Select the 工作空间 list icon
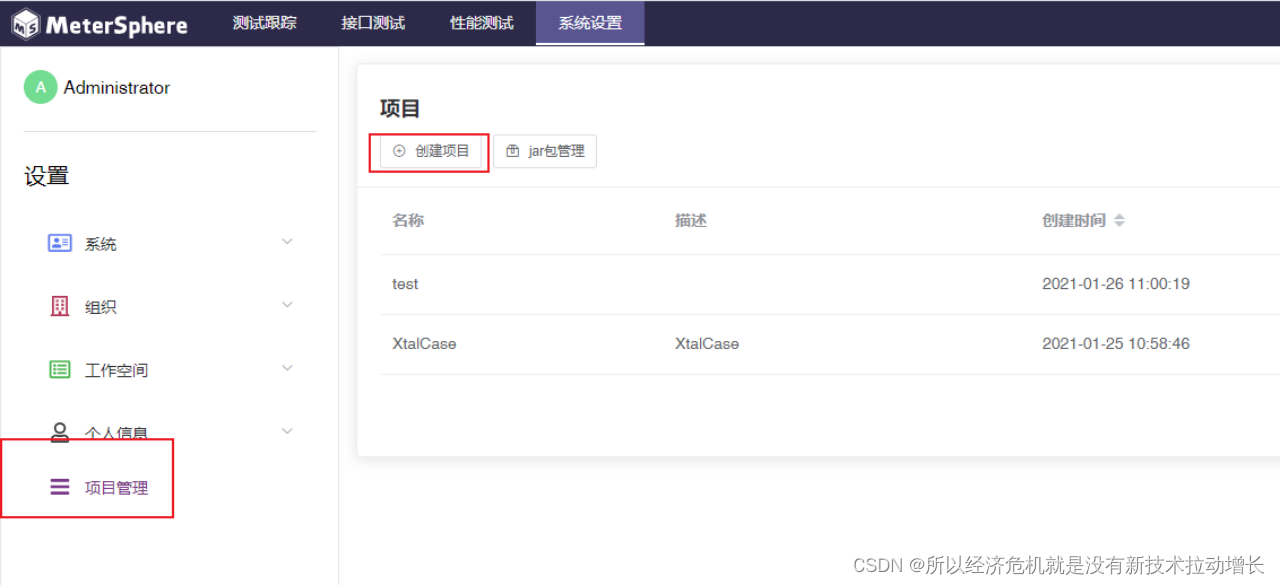 pyautogui.click(x=58, y=369)
